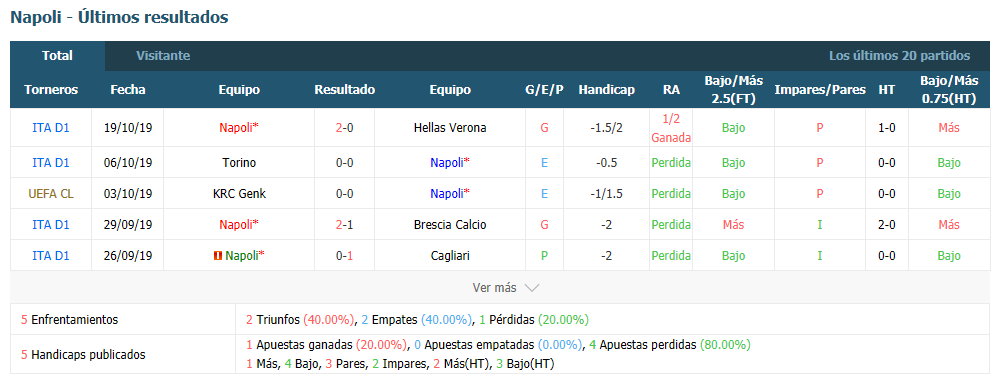The width and height of the screenshot is (1003, 374).
Task: Open the UEFA CL tournament link
Action: click(51, 194)
